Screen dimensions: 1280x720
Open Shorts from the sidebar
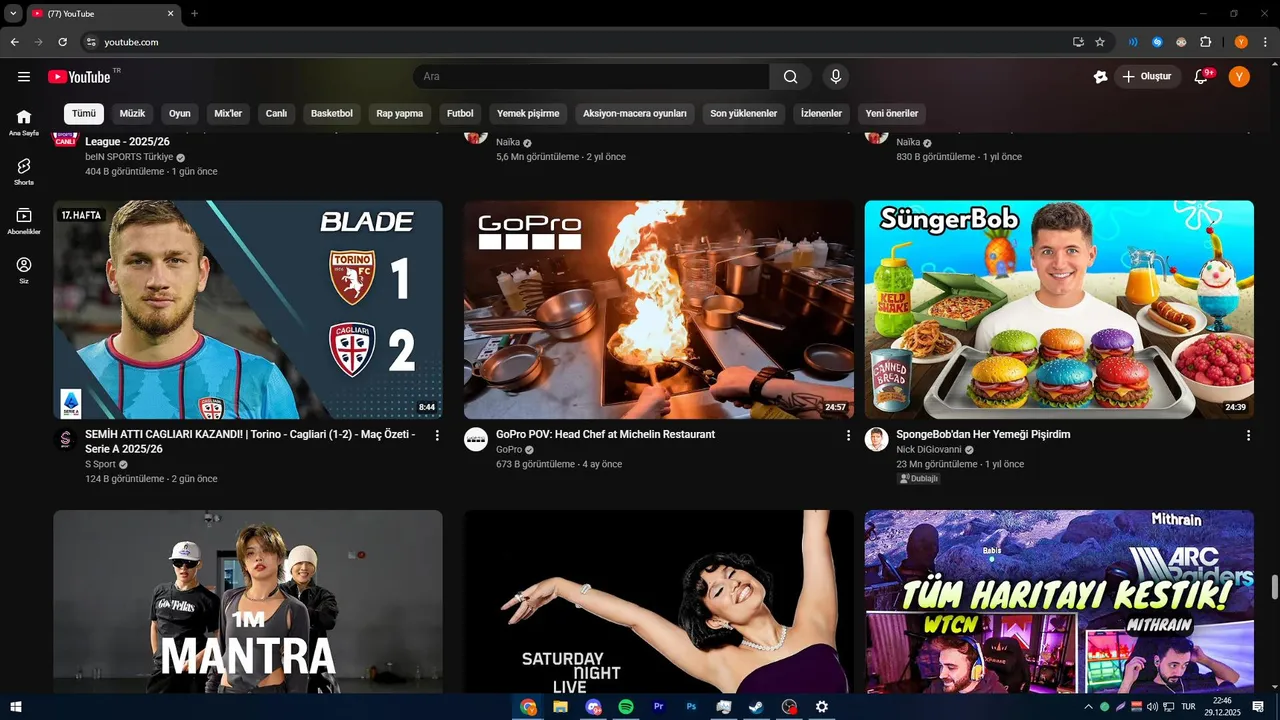click(24, 172)
